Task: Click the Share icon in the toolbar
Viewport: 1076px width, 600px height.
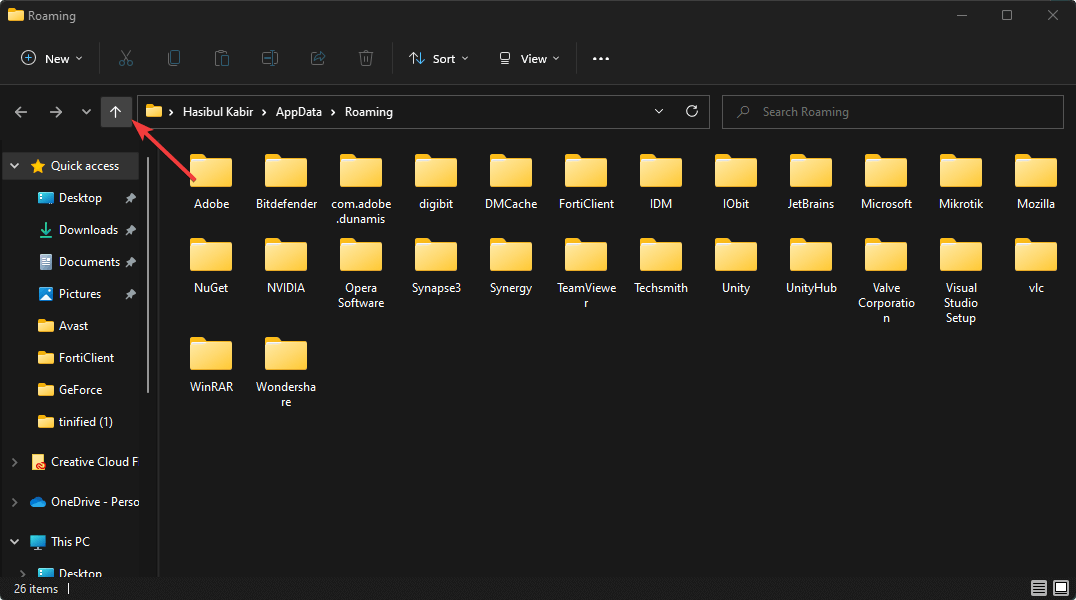Action: click(317, 58)
